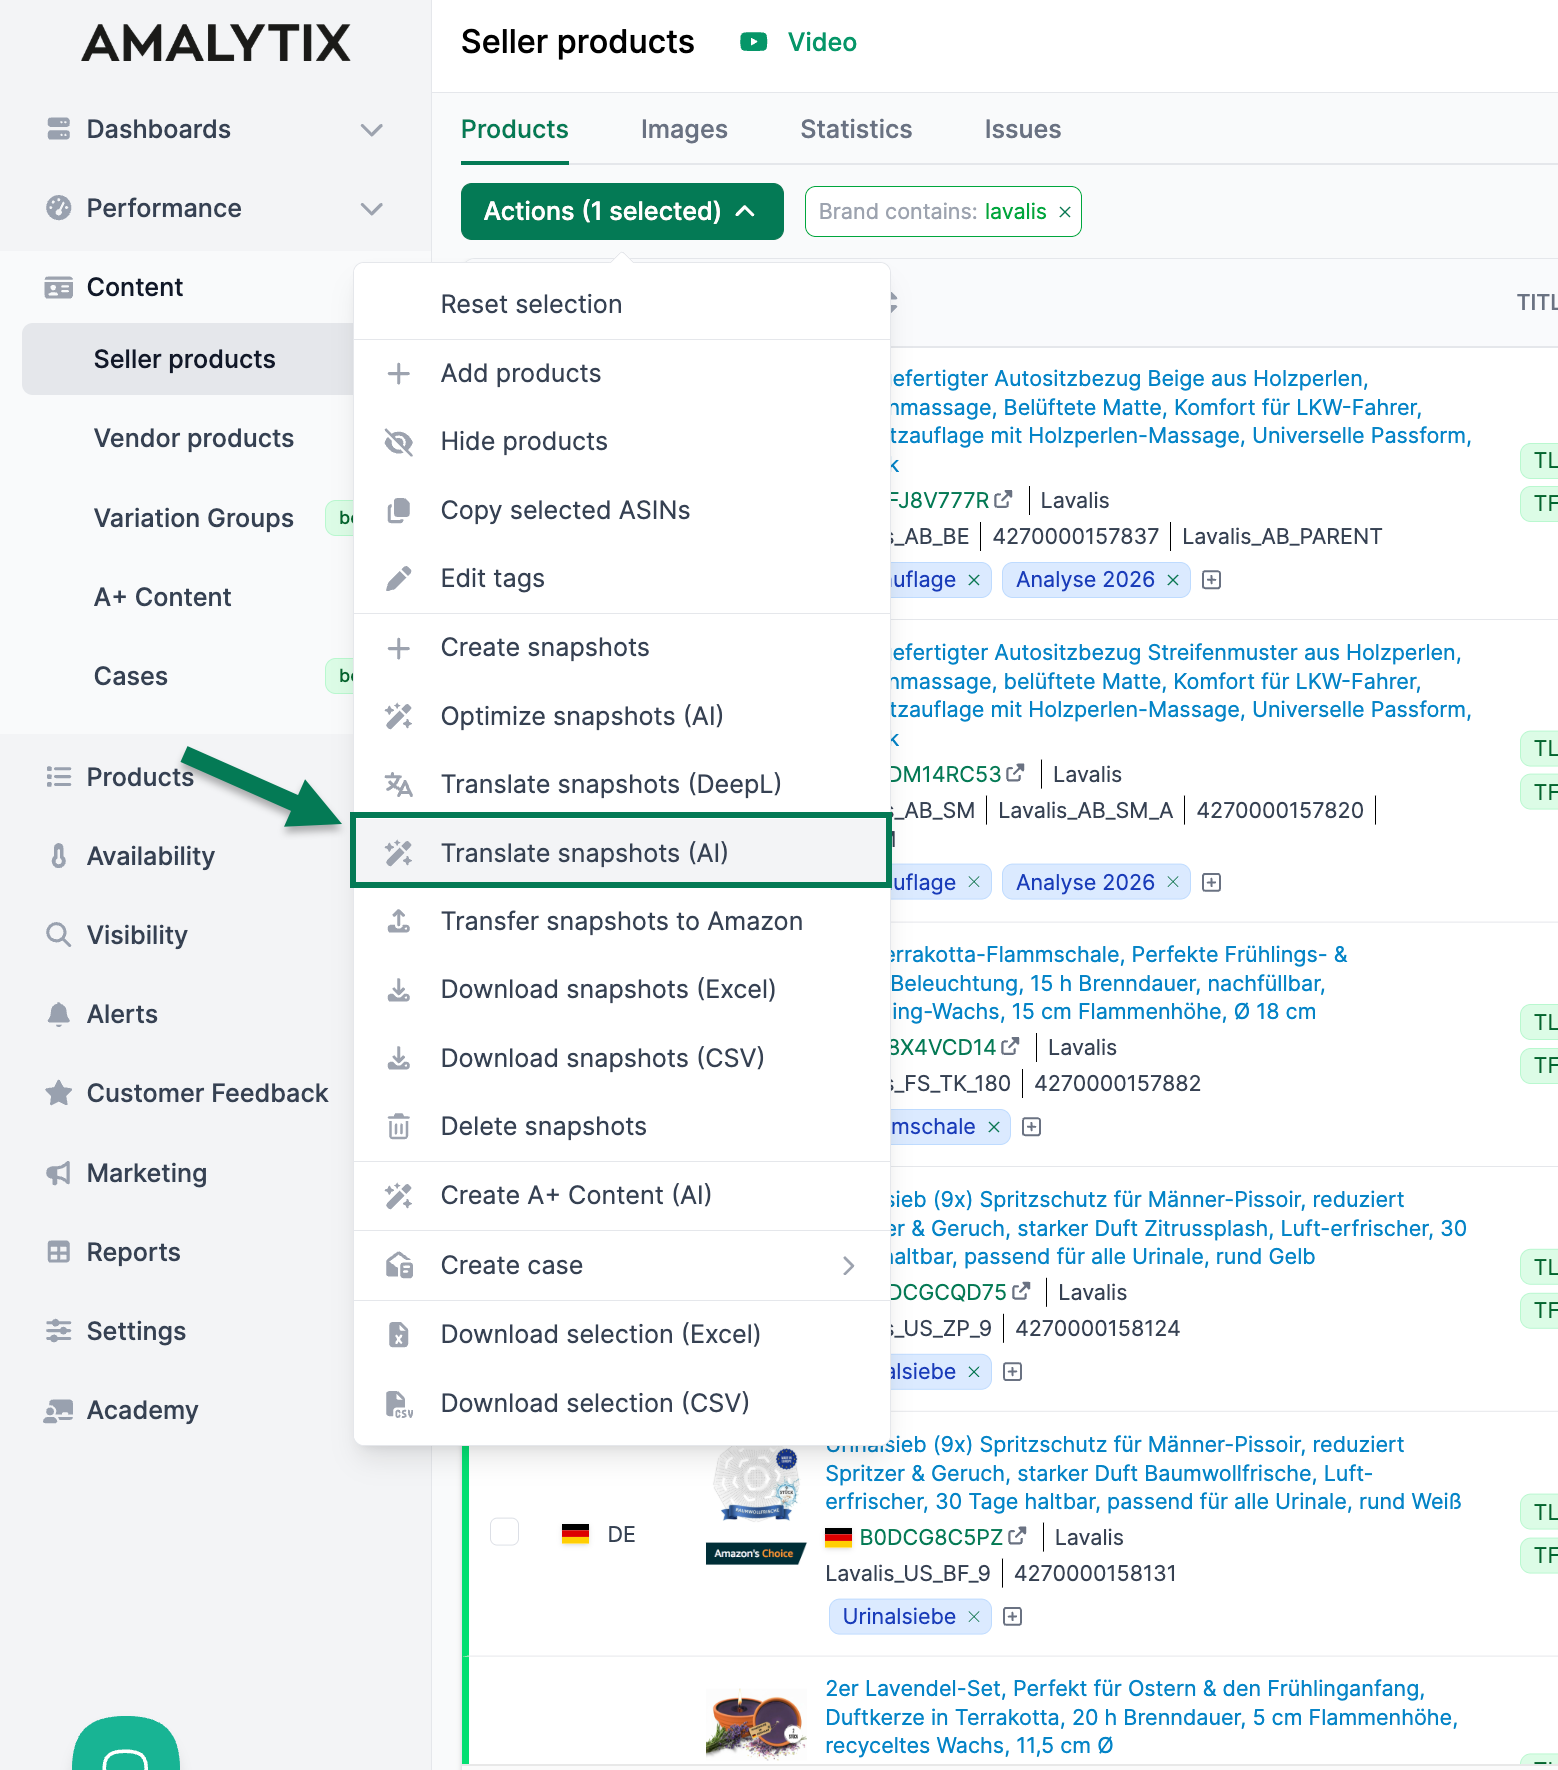Remove the Urinalsiebe tag
This screenshot has height=1770, width=1558.
coord(974,1617)
